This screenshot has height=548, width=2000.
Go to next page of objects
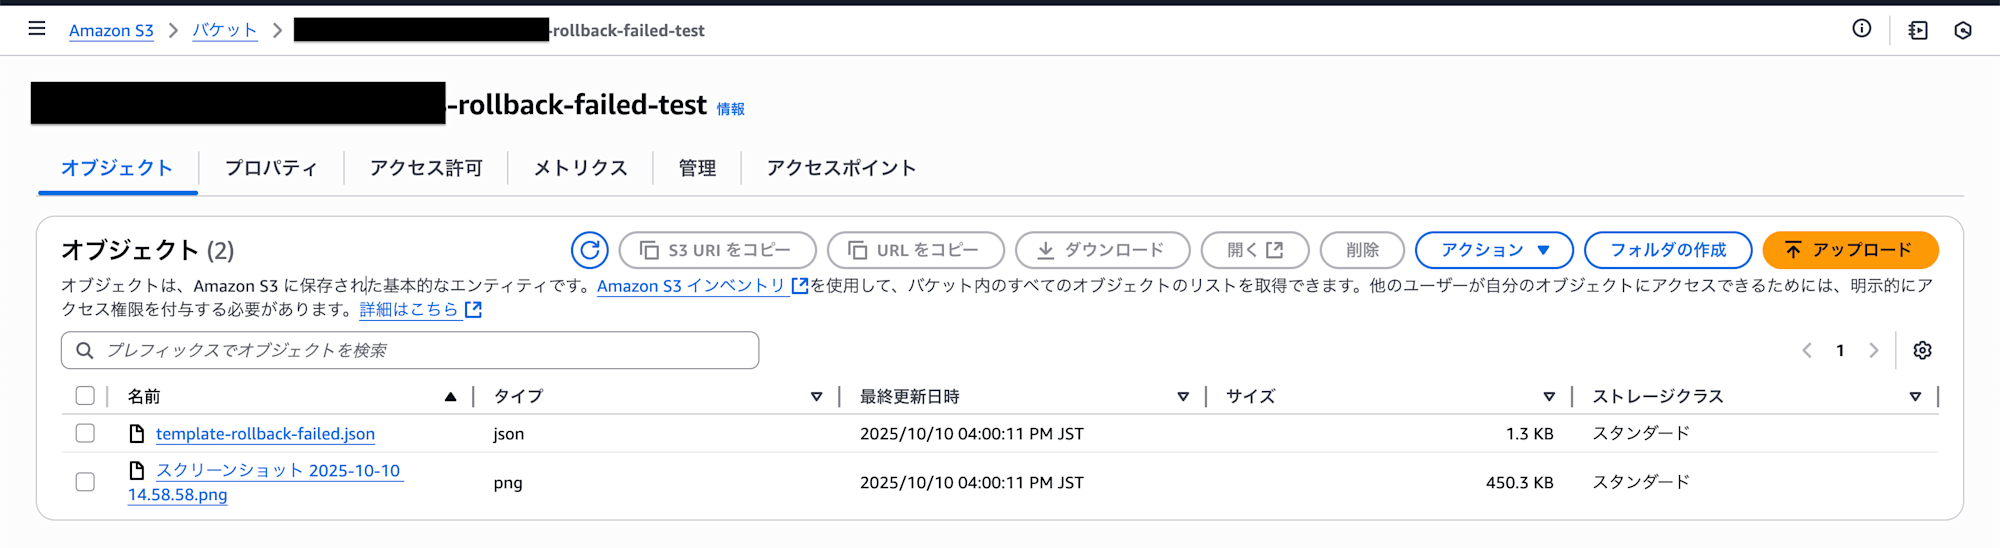point(1874,350)
